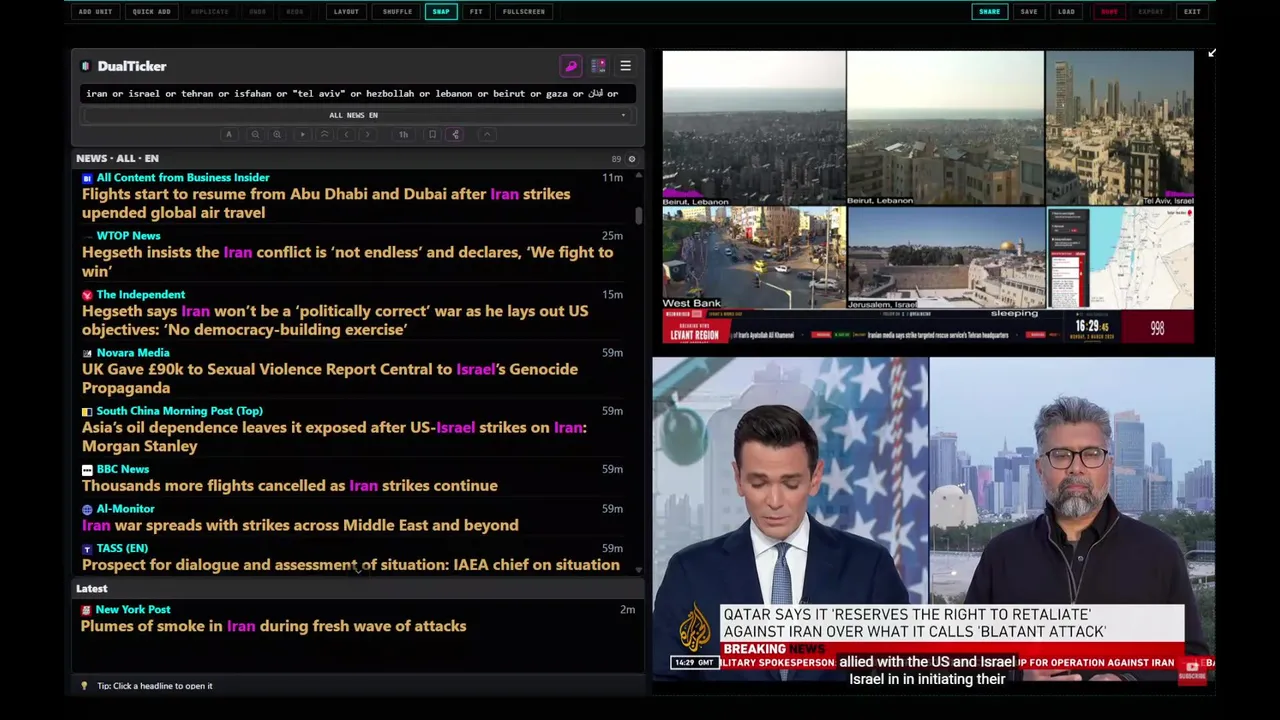Click the Novara Media source icon
Image resolution: width=1280 pixels, height=720 pixels.
pos(87,353)
